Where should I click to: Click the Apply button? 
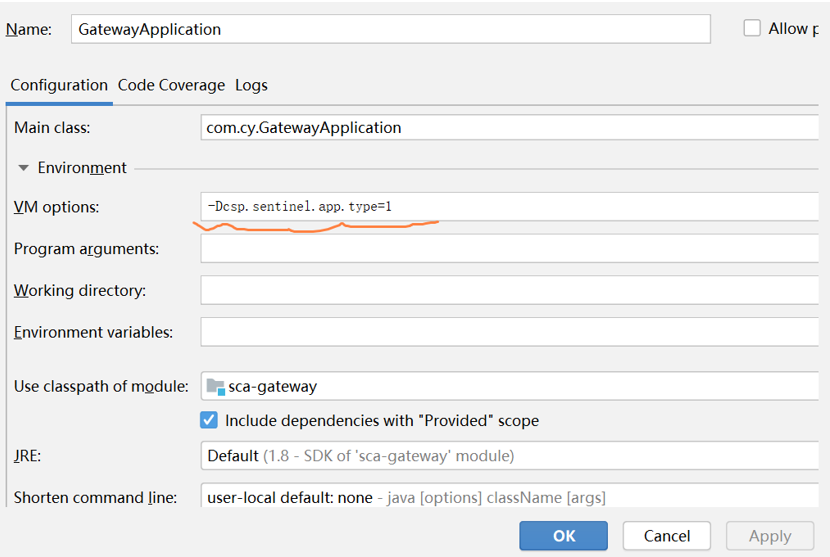tap(770, 536)
